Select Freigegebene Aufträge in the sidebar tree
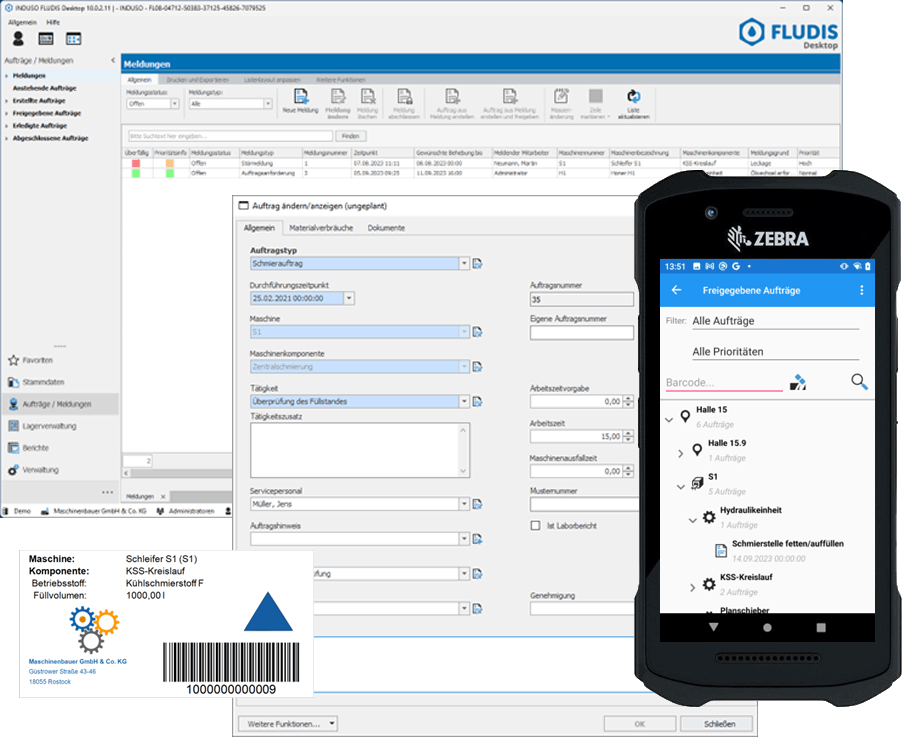 [x=47, y=113]
